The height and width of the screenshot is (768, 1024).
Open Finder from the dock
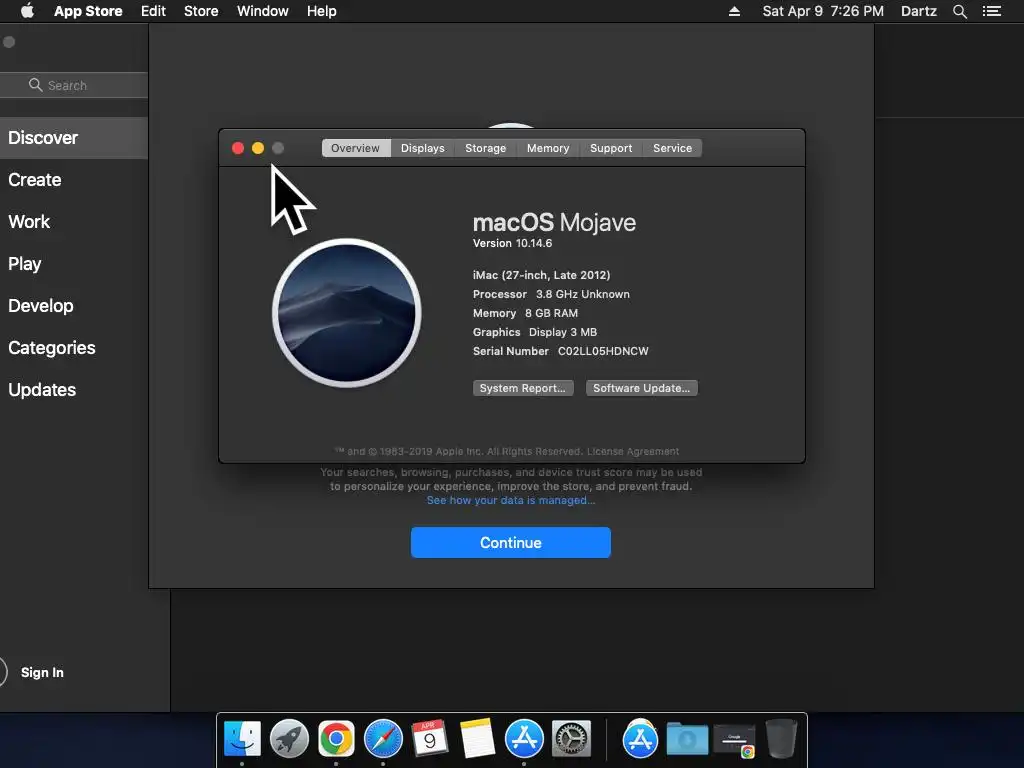(x=242, y=739)
